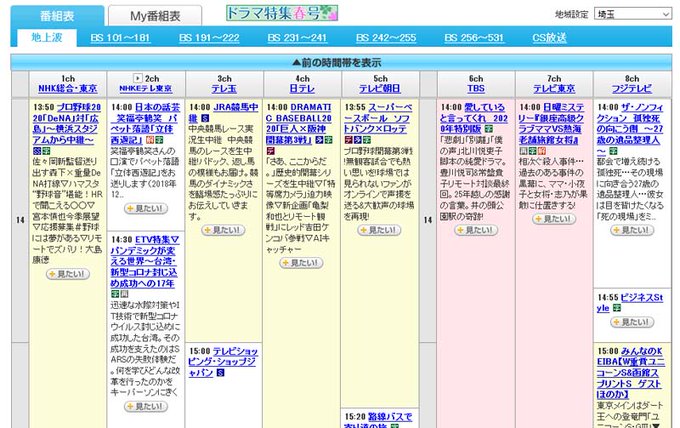680x428 pixels.
Task: Click 見たい! for DRAMATIC BASEBALL 巨人×阪神
Action: click(x=301, y=263)
